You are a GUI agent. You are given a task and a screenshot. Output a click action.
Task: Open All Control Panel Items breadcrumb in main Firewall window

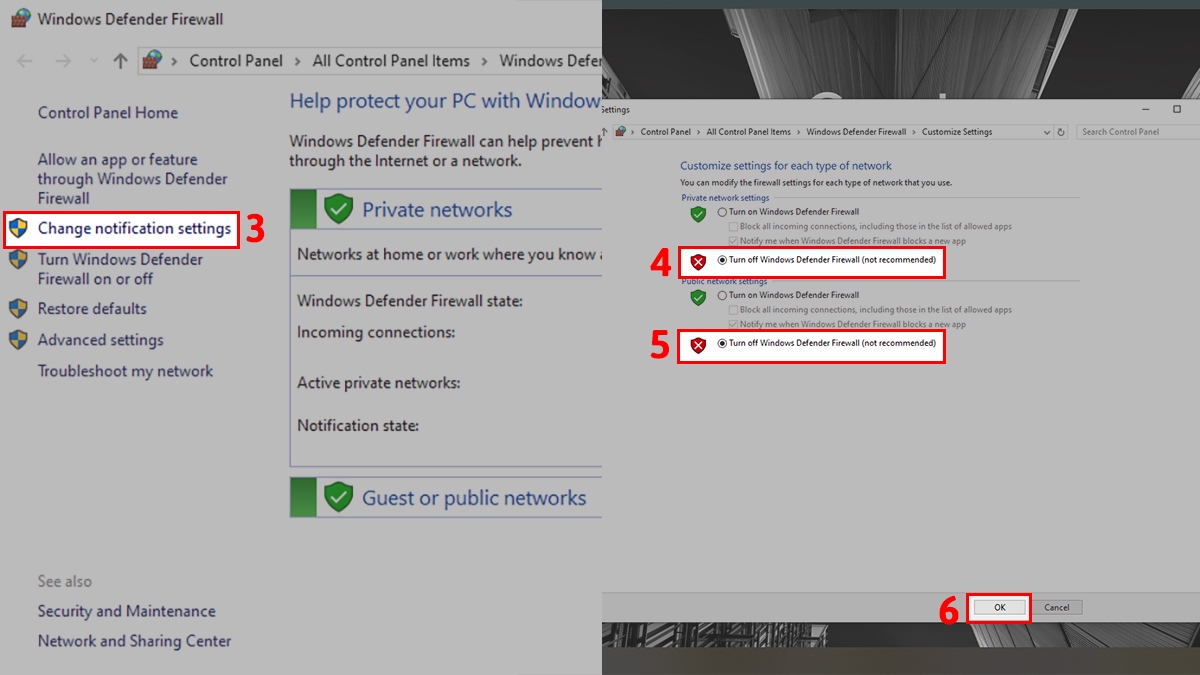(x=391, y=61)
